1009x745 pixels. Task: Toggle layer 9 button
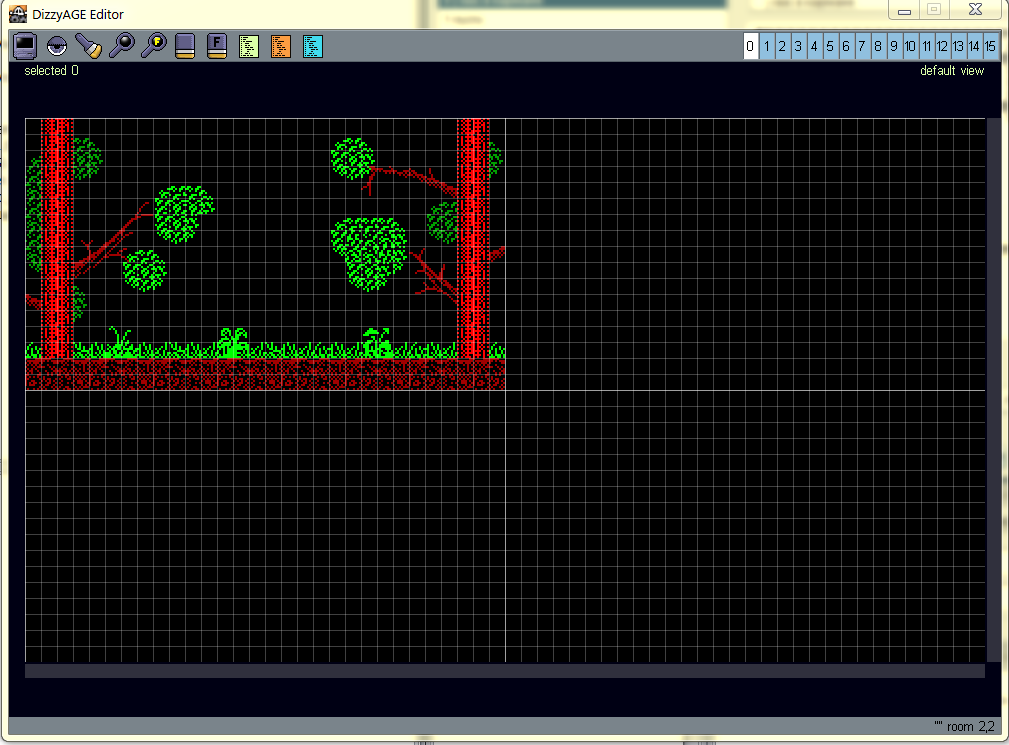tap(894, 46)
